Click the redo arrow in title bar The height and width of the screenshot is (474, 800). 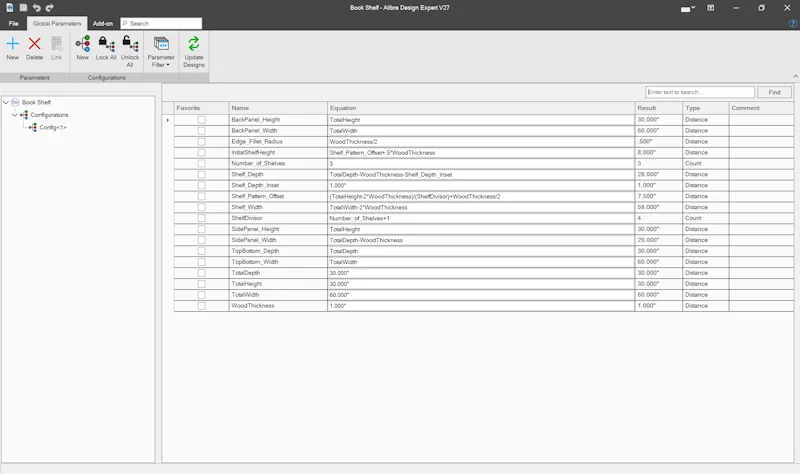(49, 8)
